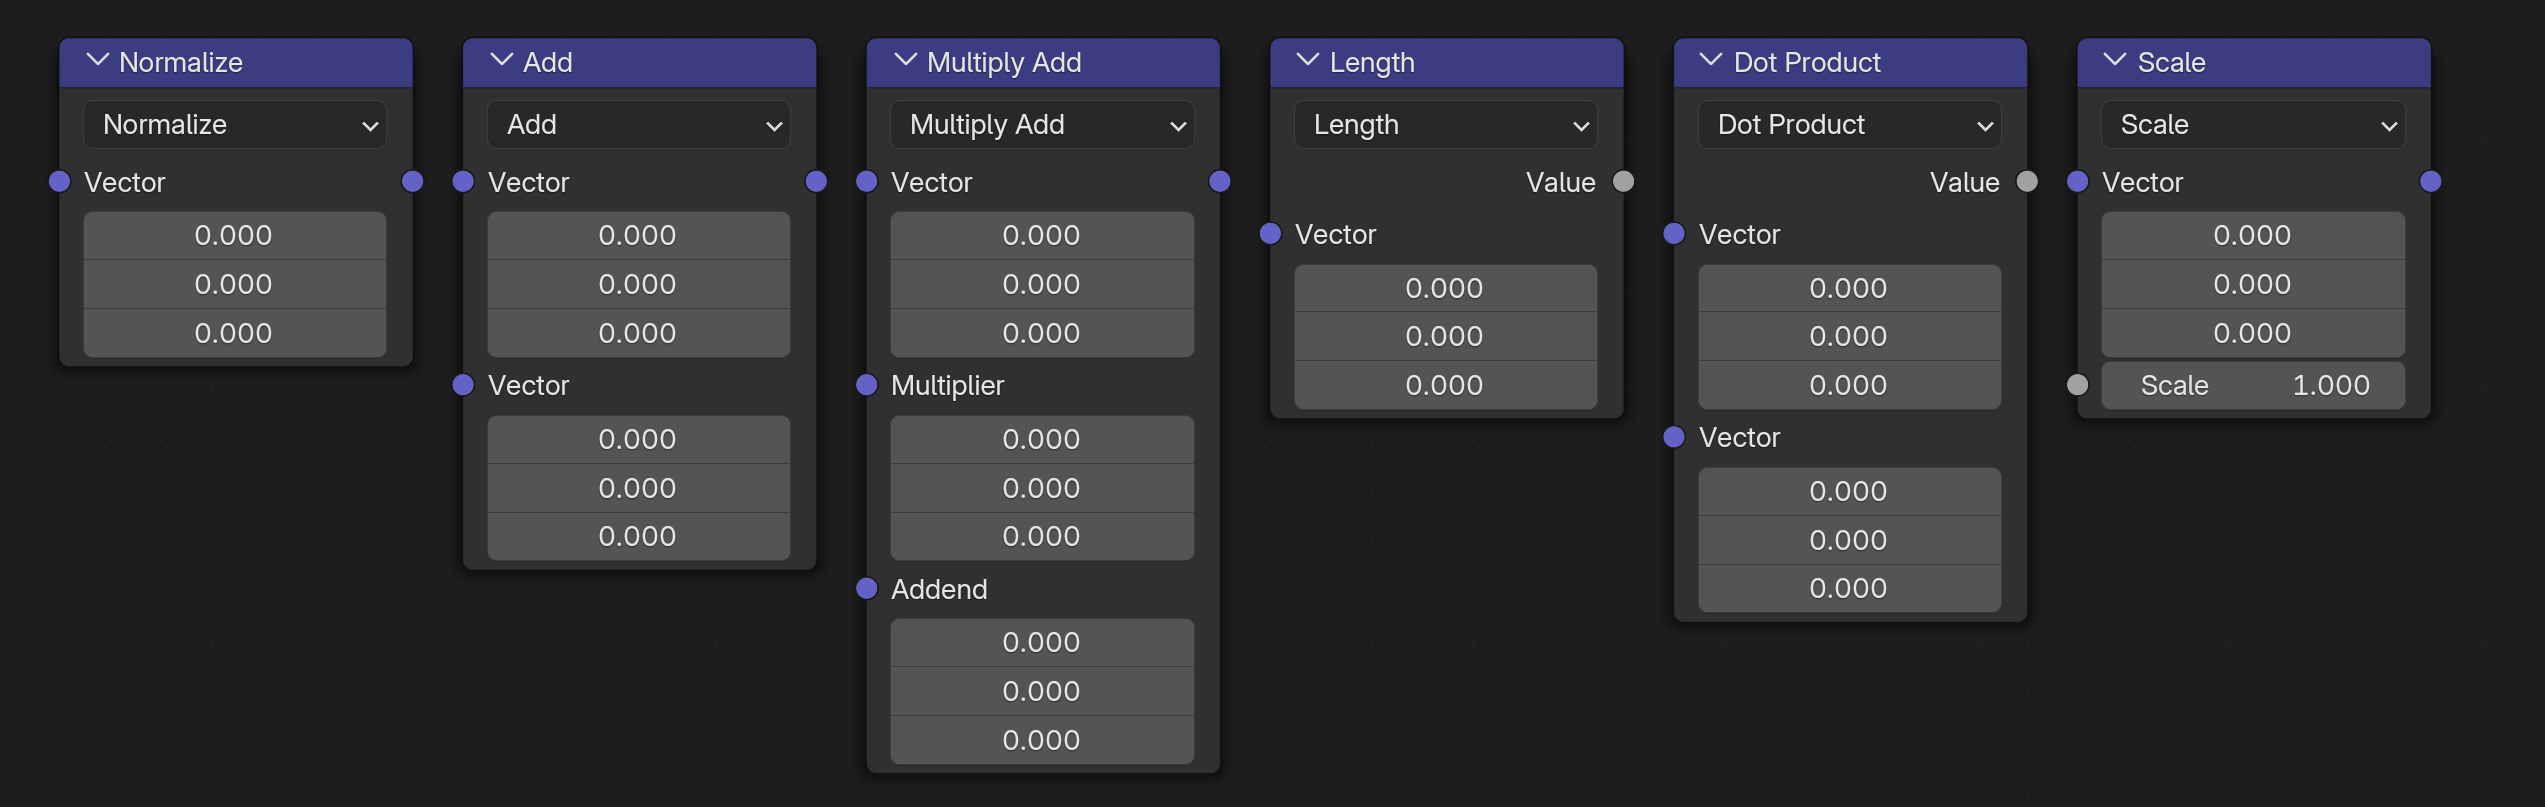The height and width of the screenshot is (807, 2545).
Task: Click the Dot Product node's lower Vector input socket
Action: tap(1674, 437)
